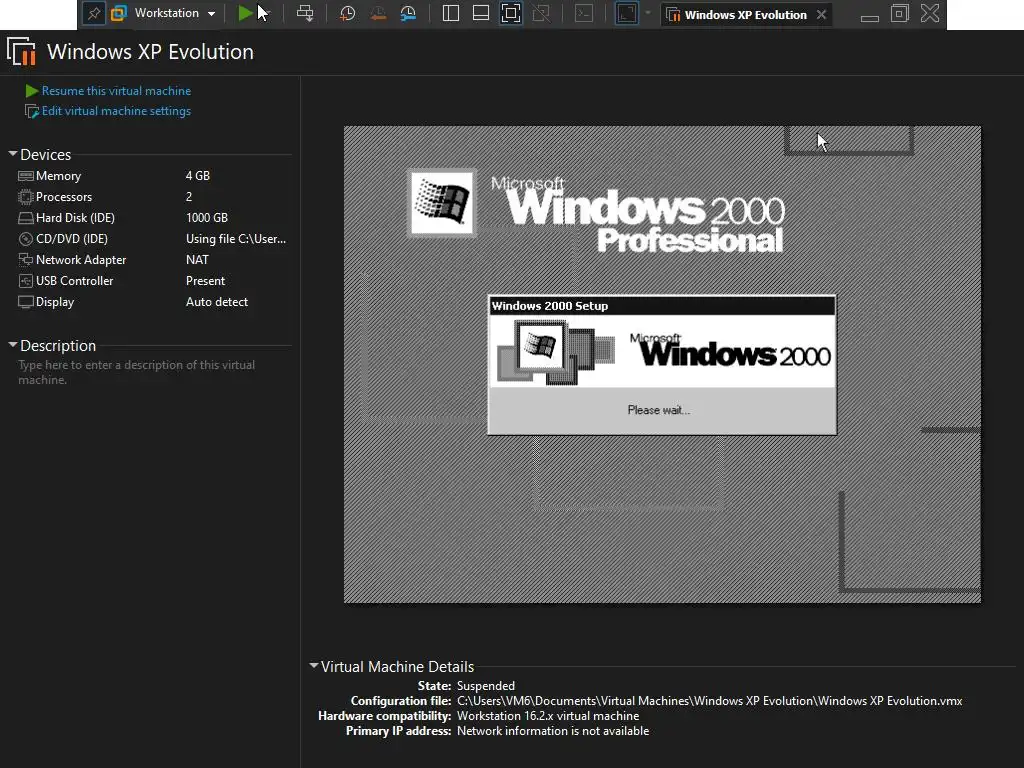
Task: Select the Display device row
Action: (x=152, y=302)
